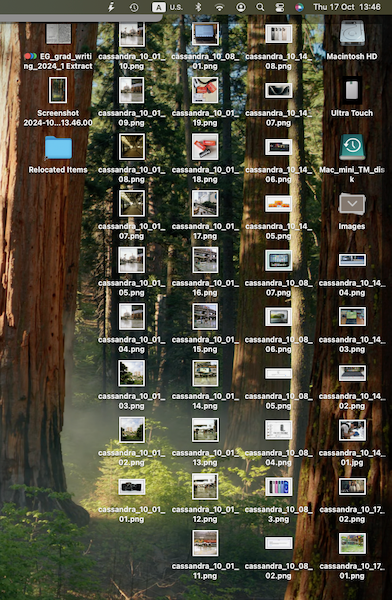This screenshot has width=392, height=600.
Task: Select cassandra_10_01_10.png thumbnail
Action: click(x=131, y=34)
